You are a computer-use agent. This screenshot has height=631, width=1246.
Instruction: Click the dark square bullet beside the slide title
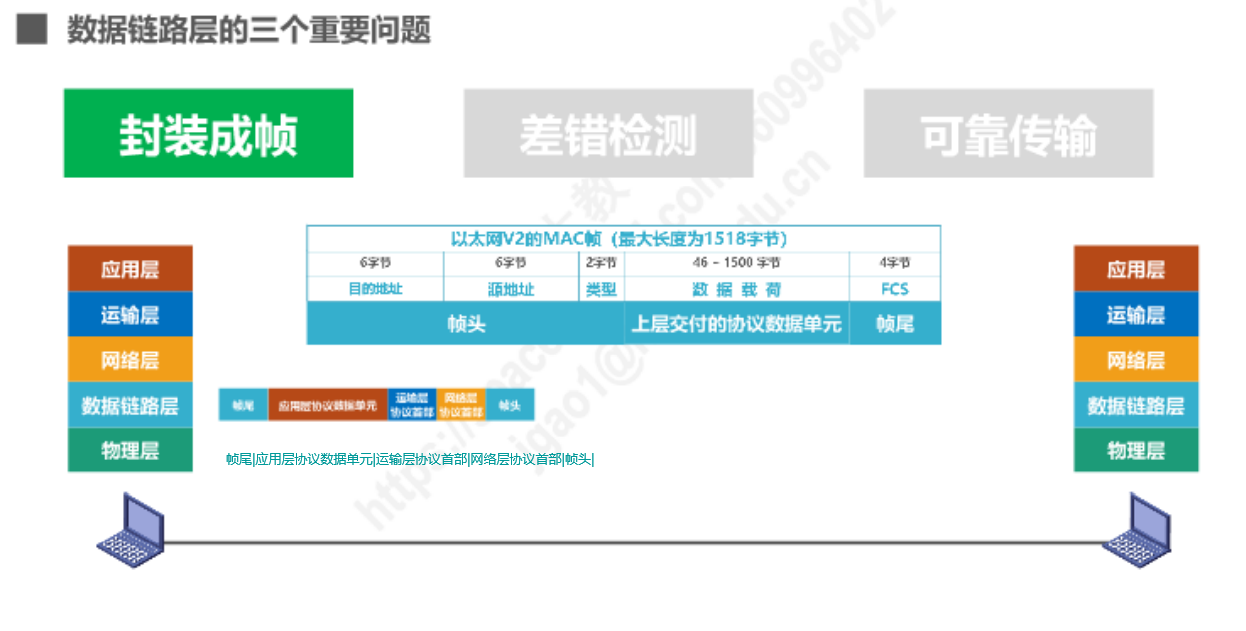click(32, 28)
